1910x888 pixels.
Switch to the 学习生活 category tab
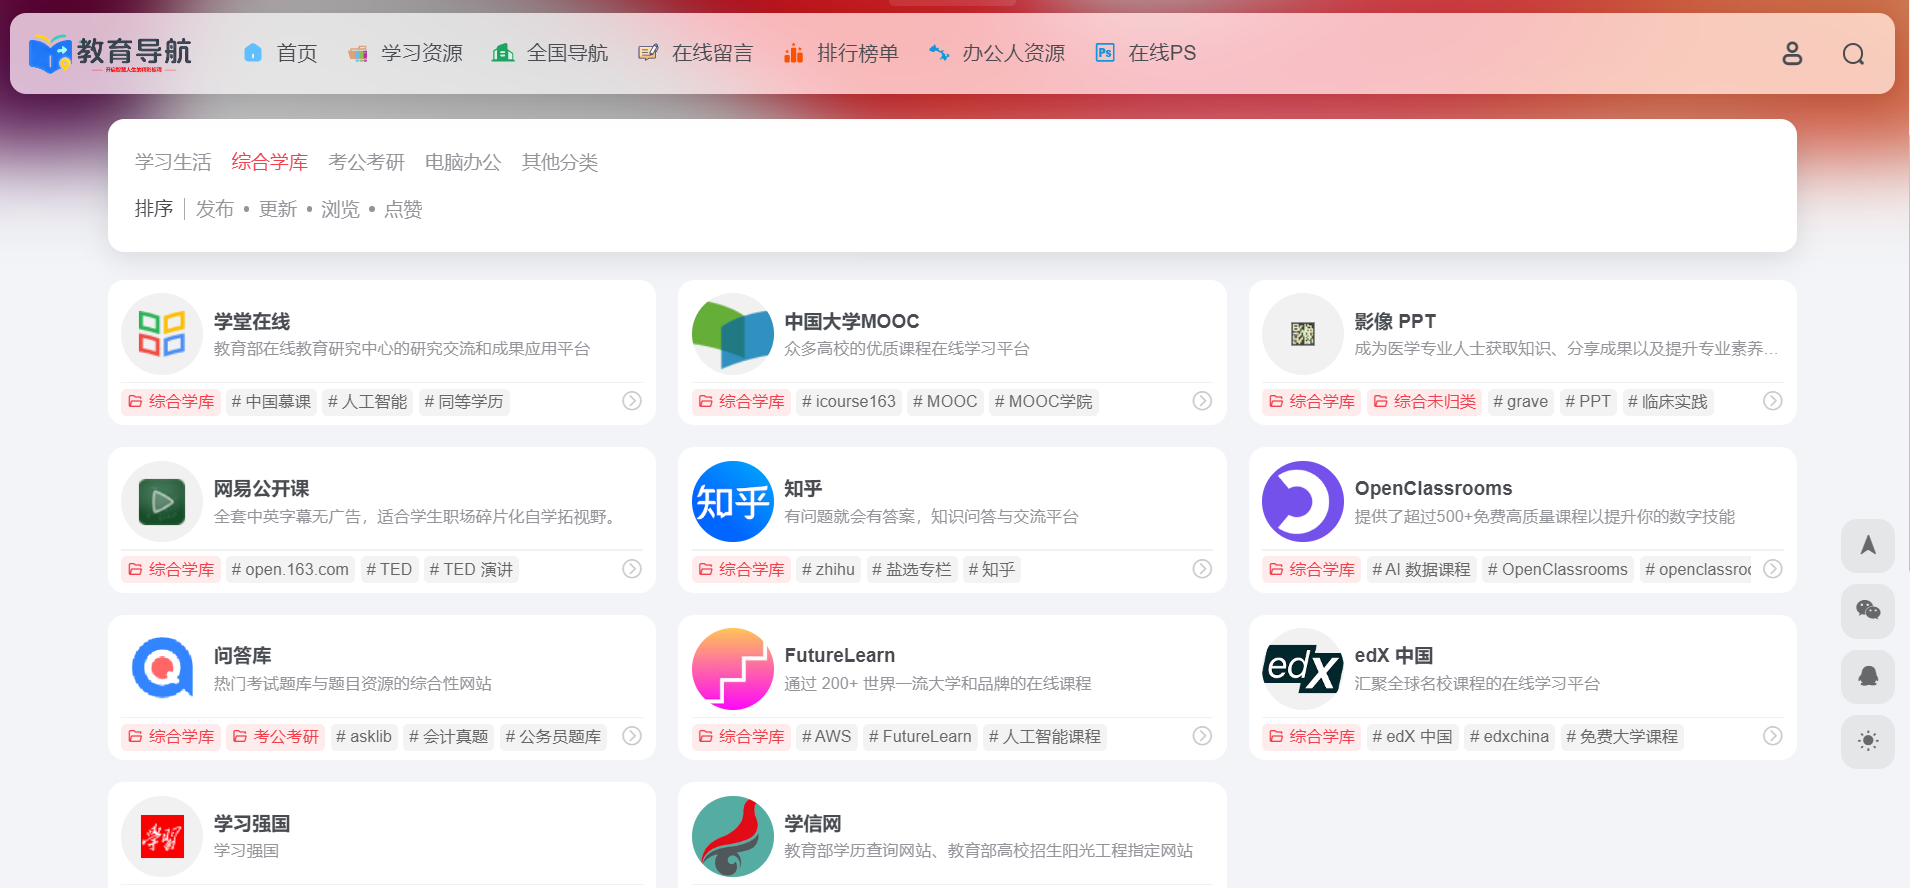(x=173, y=162)
